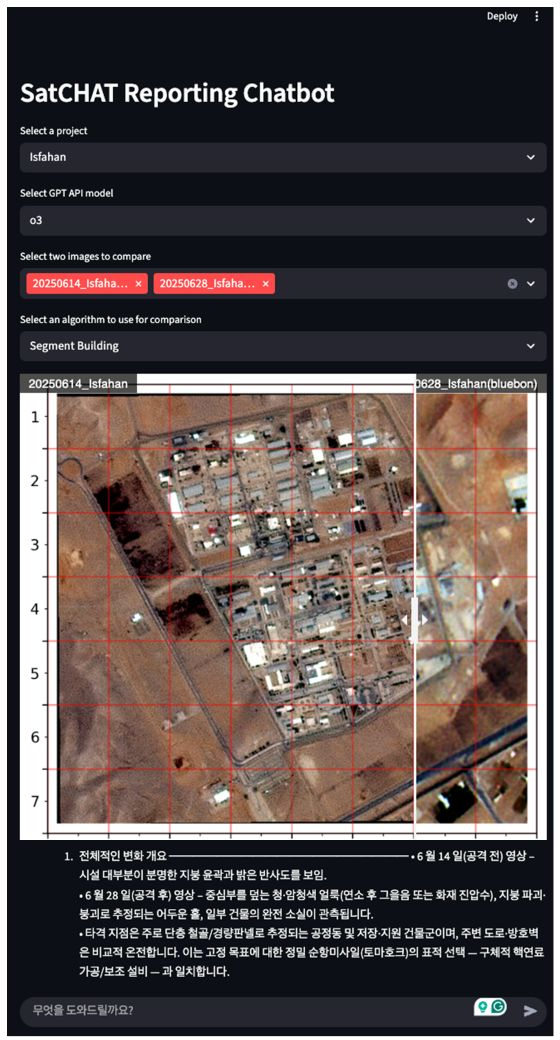This screenshot has height=1040, width=560.
Task: Open the three-dot main menu
Action: click(537, 17)
